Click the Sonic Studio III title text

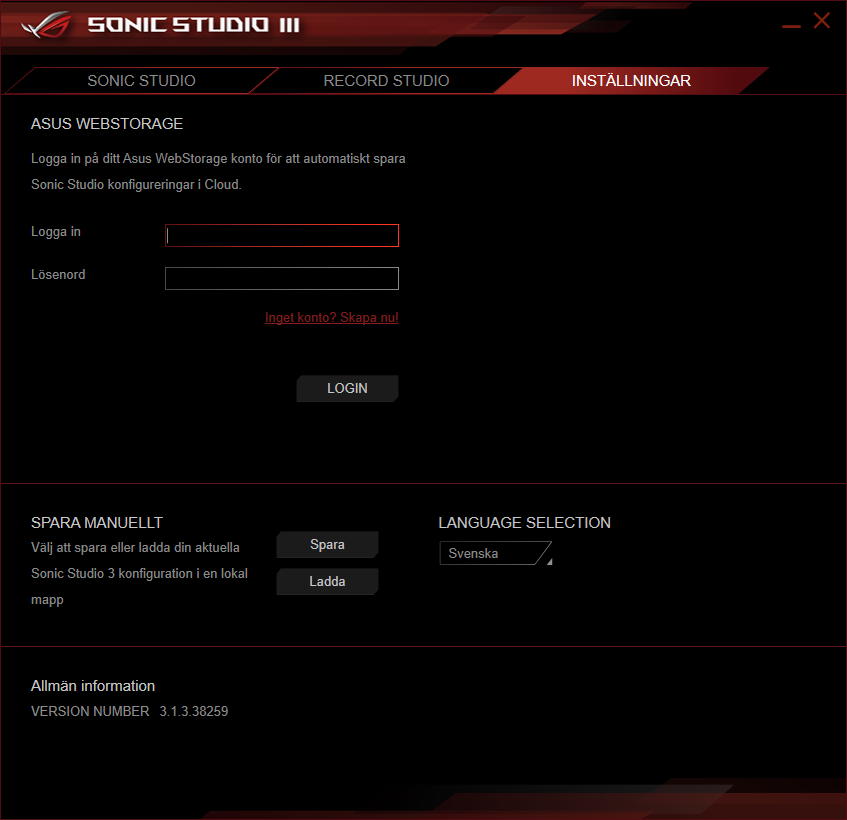click(193, 24)
